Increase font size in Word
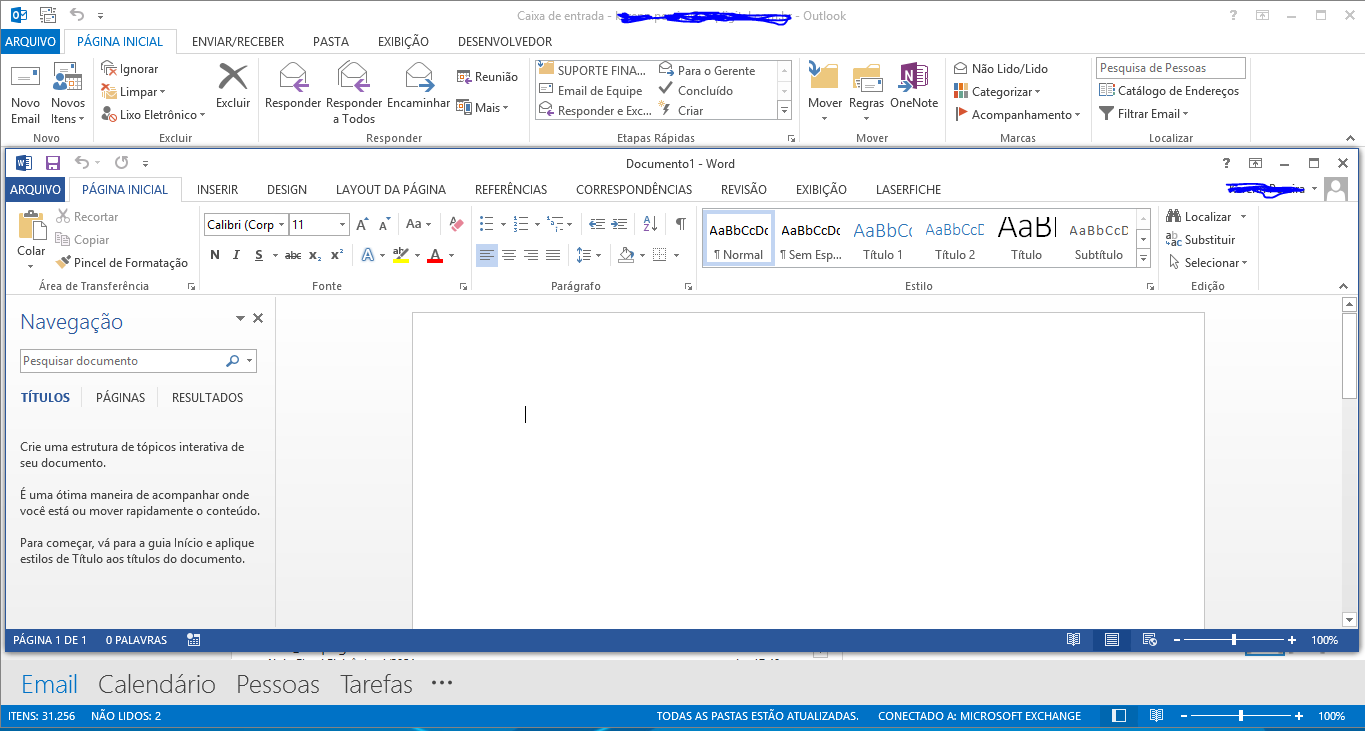The image size is (1365, 731). (x=362, y=224)
